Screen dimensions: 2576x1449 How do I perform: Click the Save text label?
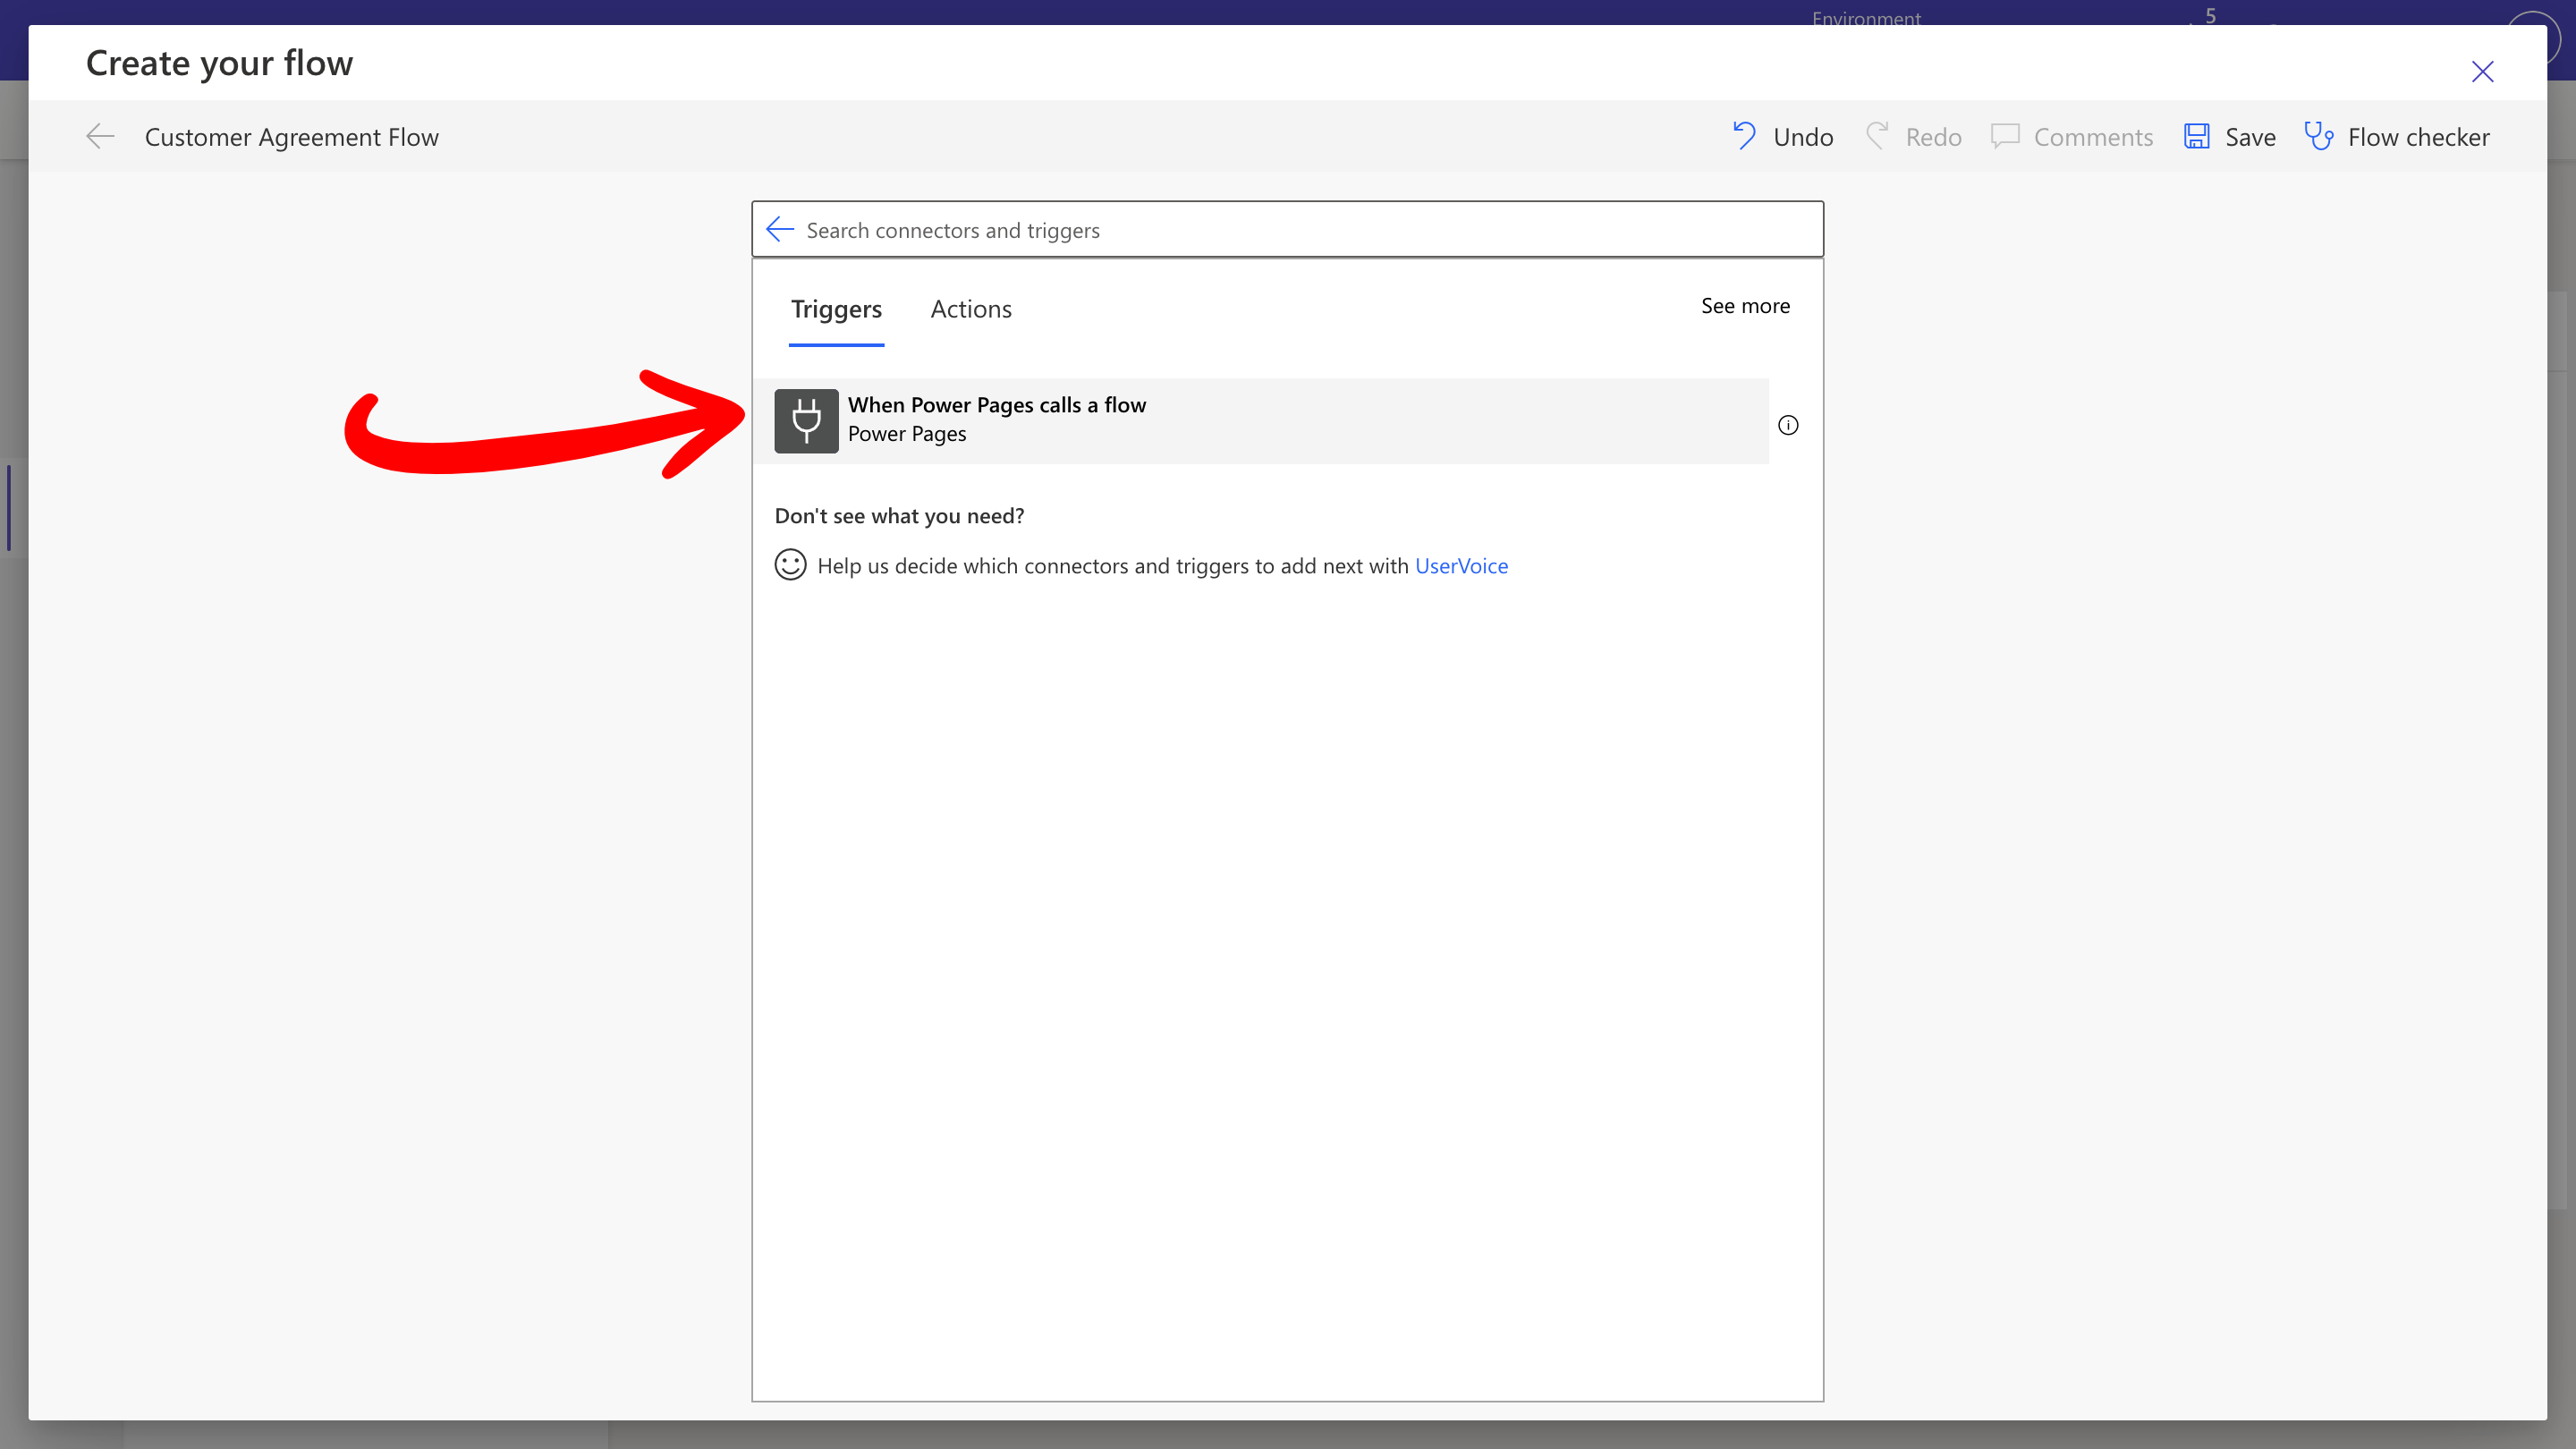pyautogui.click(x=2250, y=137)
